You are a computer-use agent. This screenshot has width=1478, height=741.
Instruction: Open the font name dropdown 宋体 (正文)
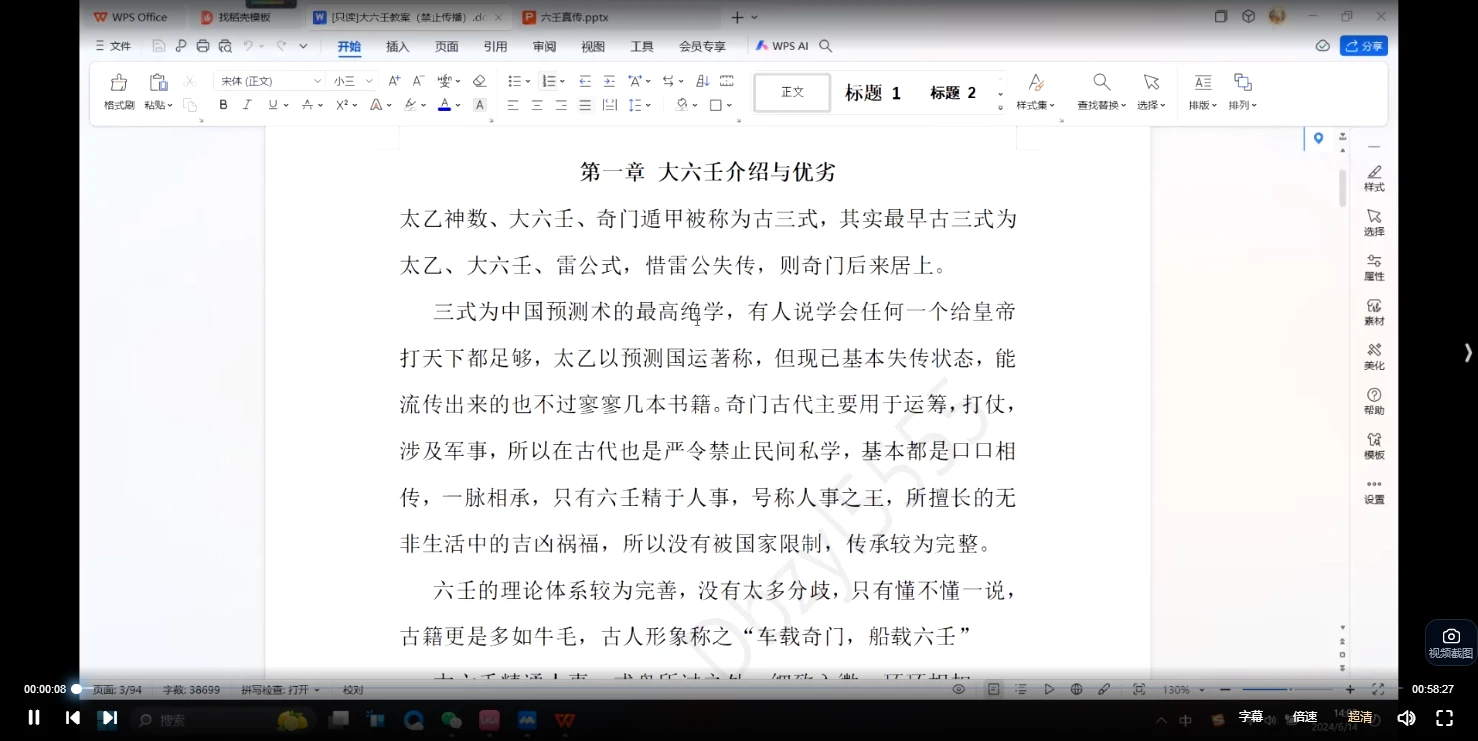[271, 81]
